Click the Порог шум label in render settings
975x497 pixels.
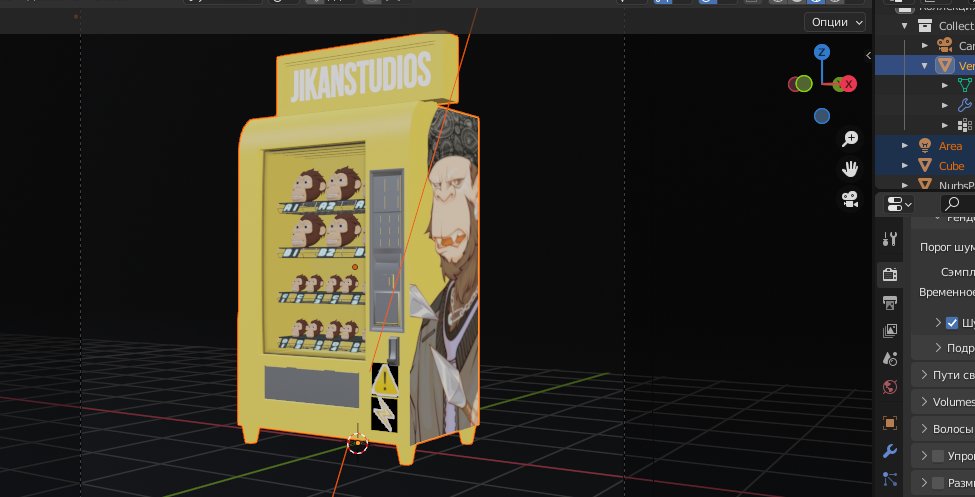(x=947, y=247)
